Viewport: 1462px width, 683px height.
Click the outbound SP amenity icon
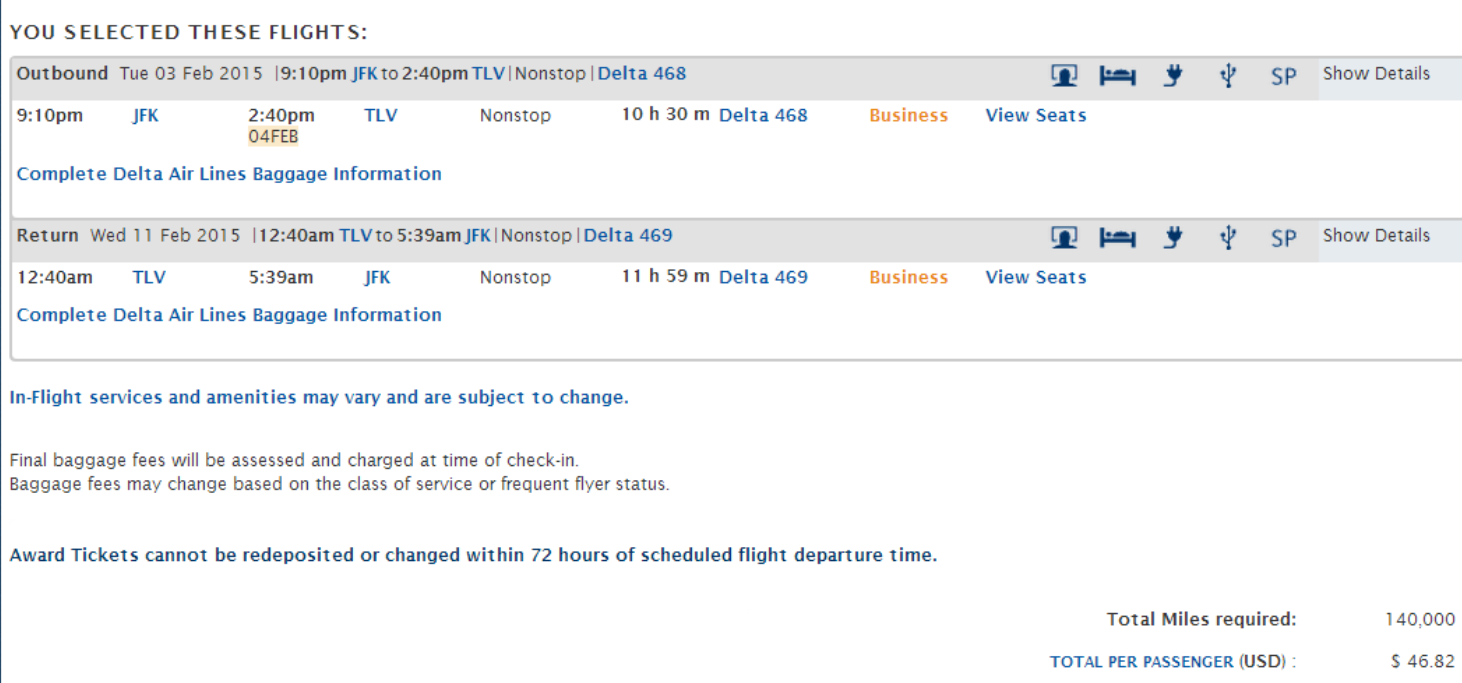click(1283, 76)
